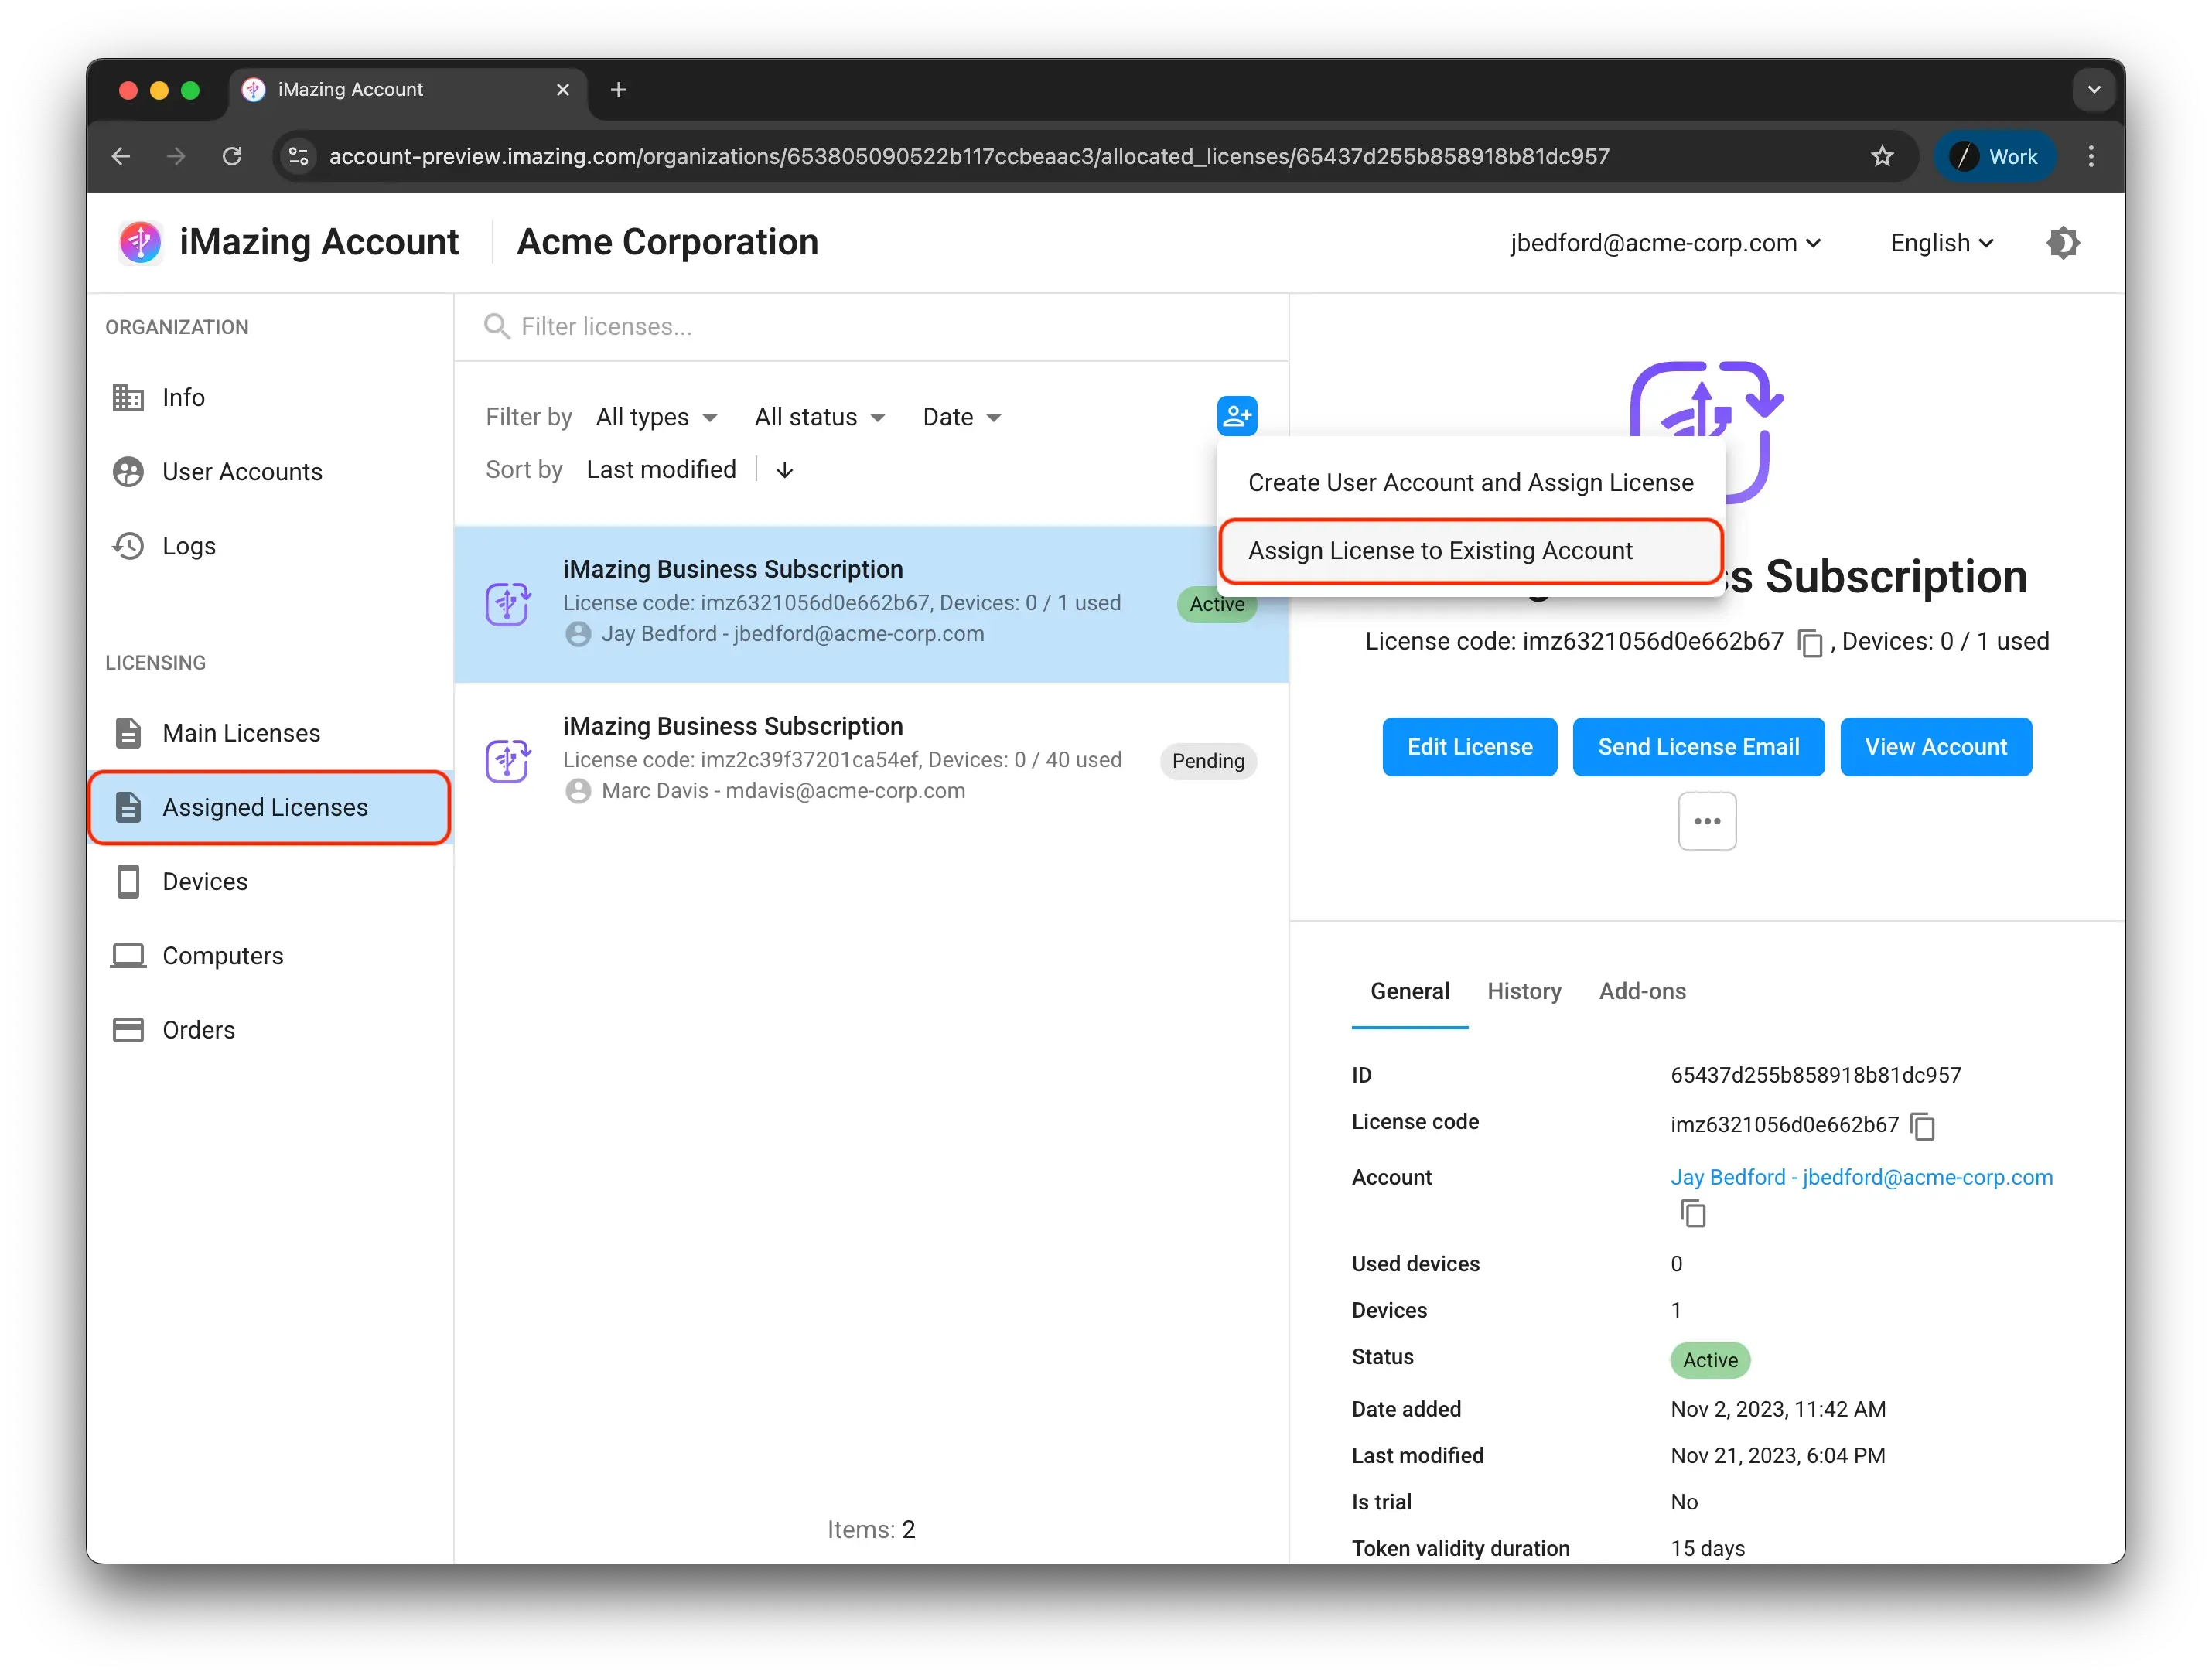The image size is (2212, 1678).
Task: Click the add-user icon above the license list
Action: pos(1237,416)
